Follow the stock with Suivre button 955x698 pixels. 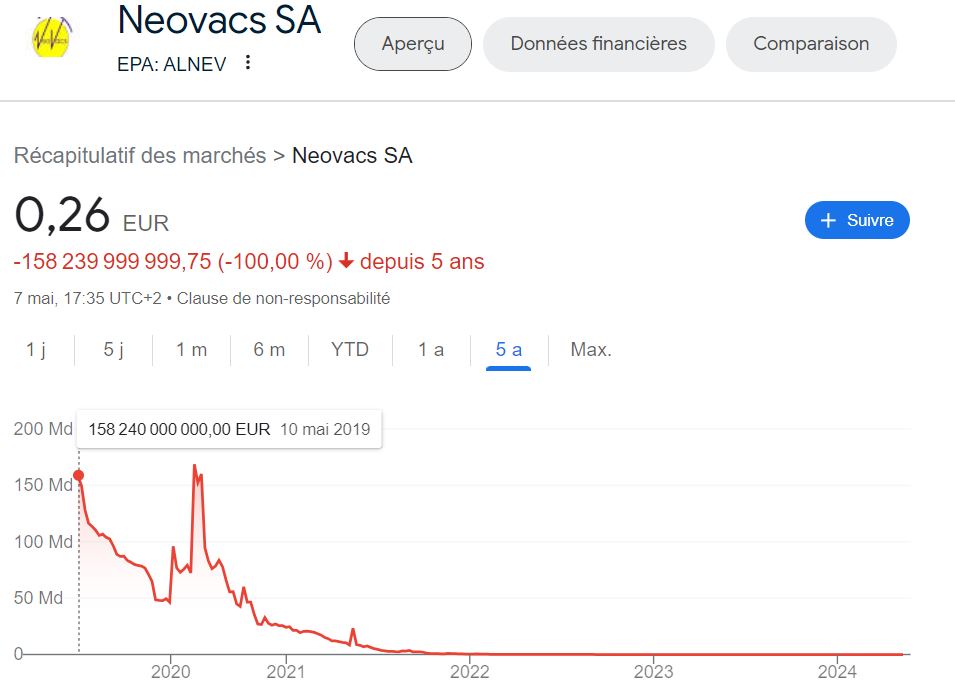[x=857, y=220]
